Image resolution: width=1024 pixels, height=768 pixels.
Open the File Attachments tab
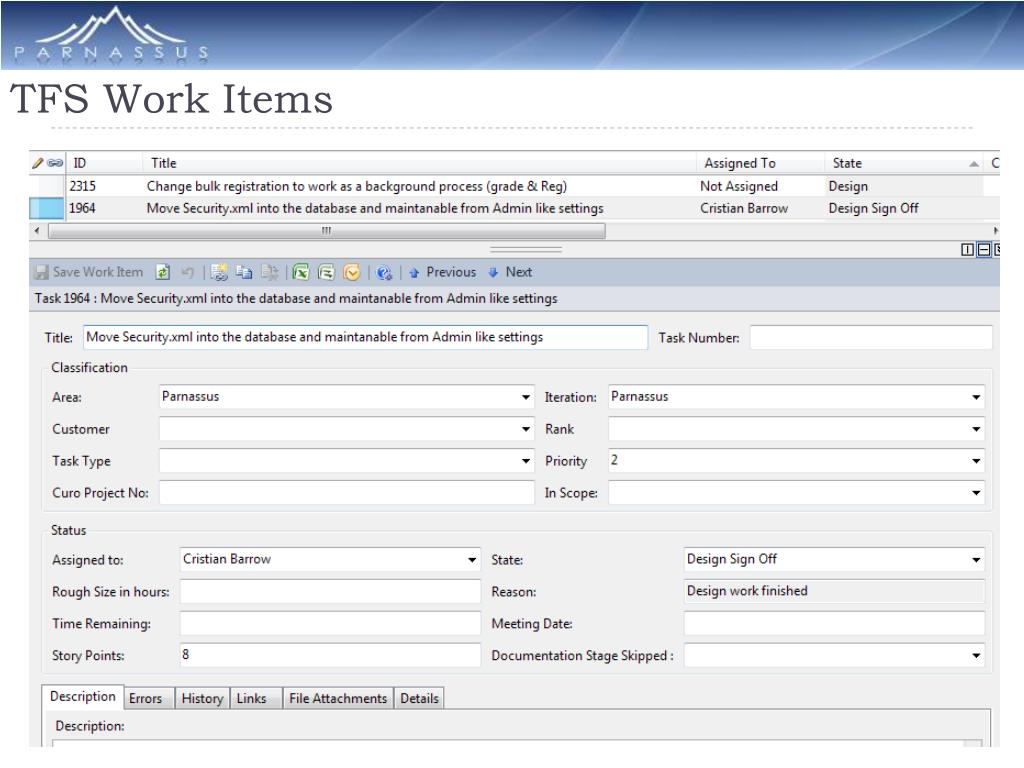[338, 699]
